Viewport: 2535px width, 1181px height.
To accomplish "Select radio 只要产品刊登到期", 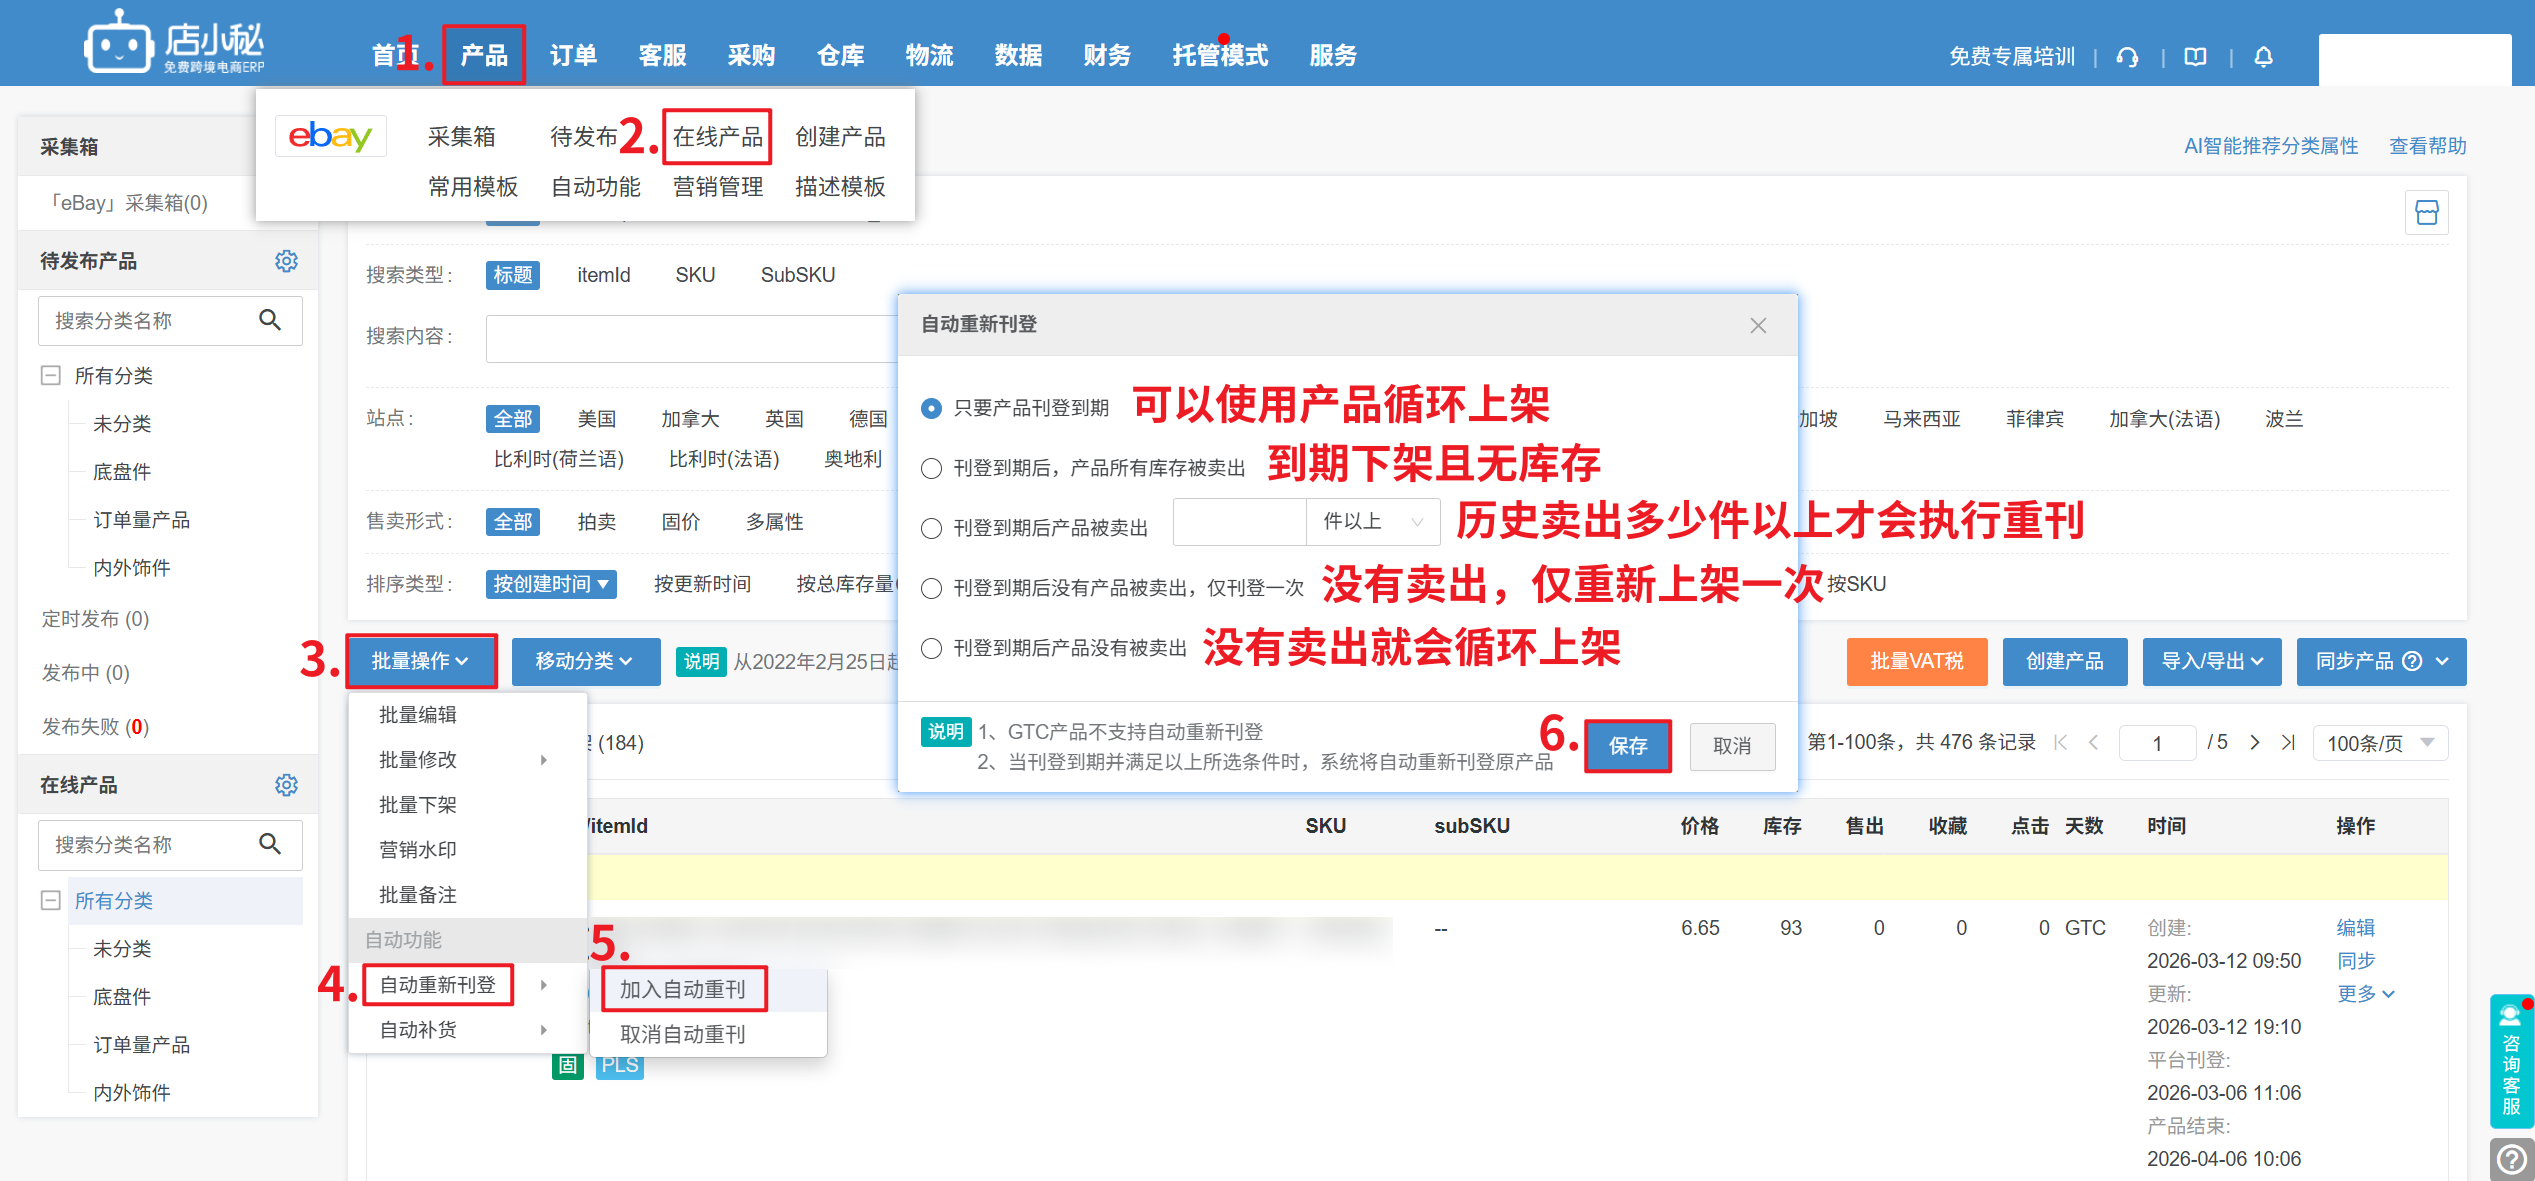I will tap(931, 408).
